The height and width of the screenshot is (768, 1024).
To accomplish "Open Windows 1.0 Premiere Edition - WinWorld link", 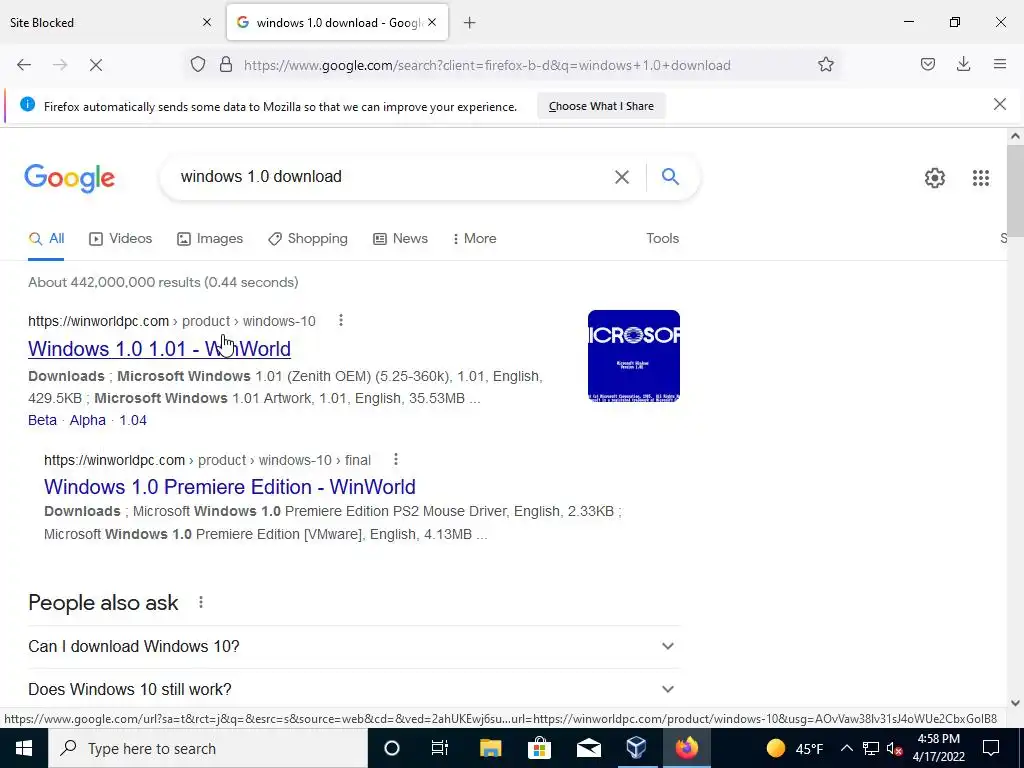I will coord(230,487).
